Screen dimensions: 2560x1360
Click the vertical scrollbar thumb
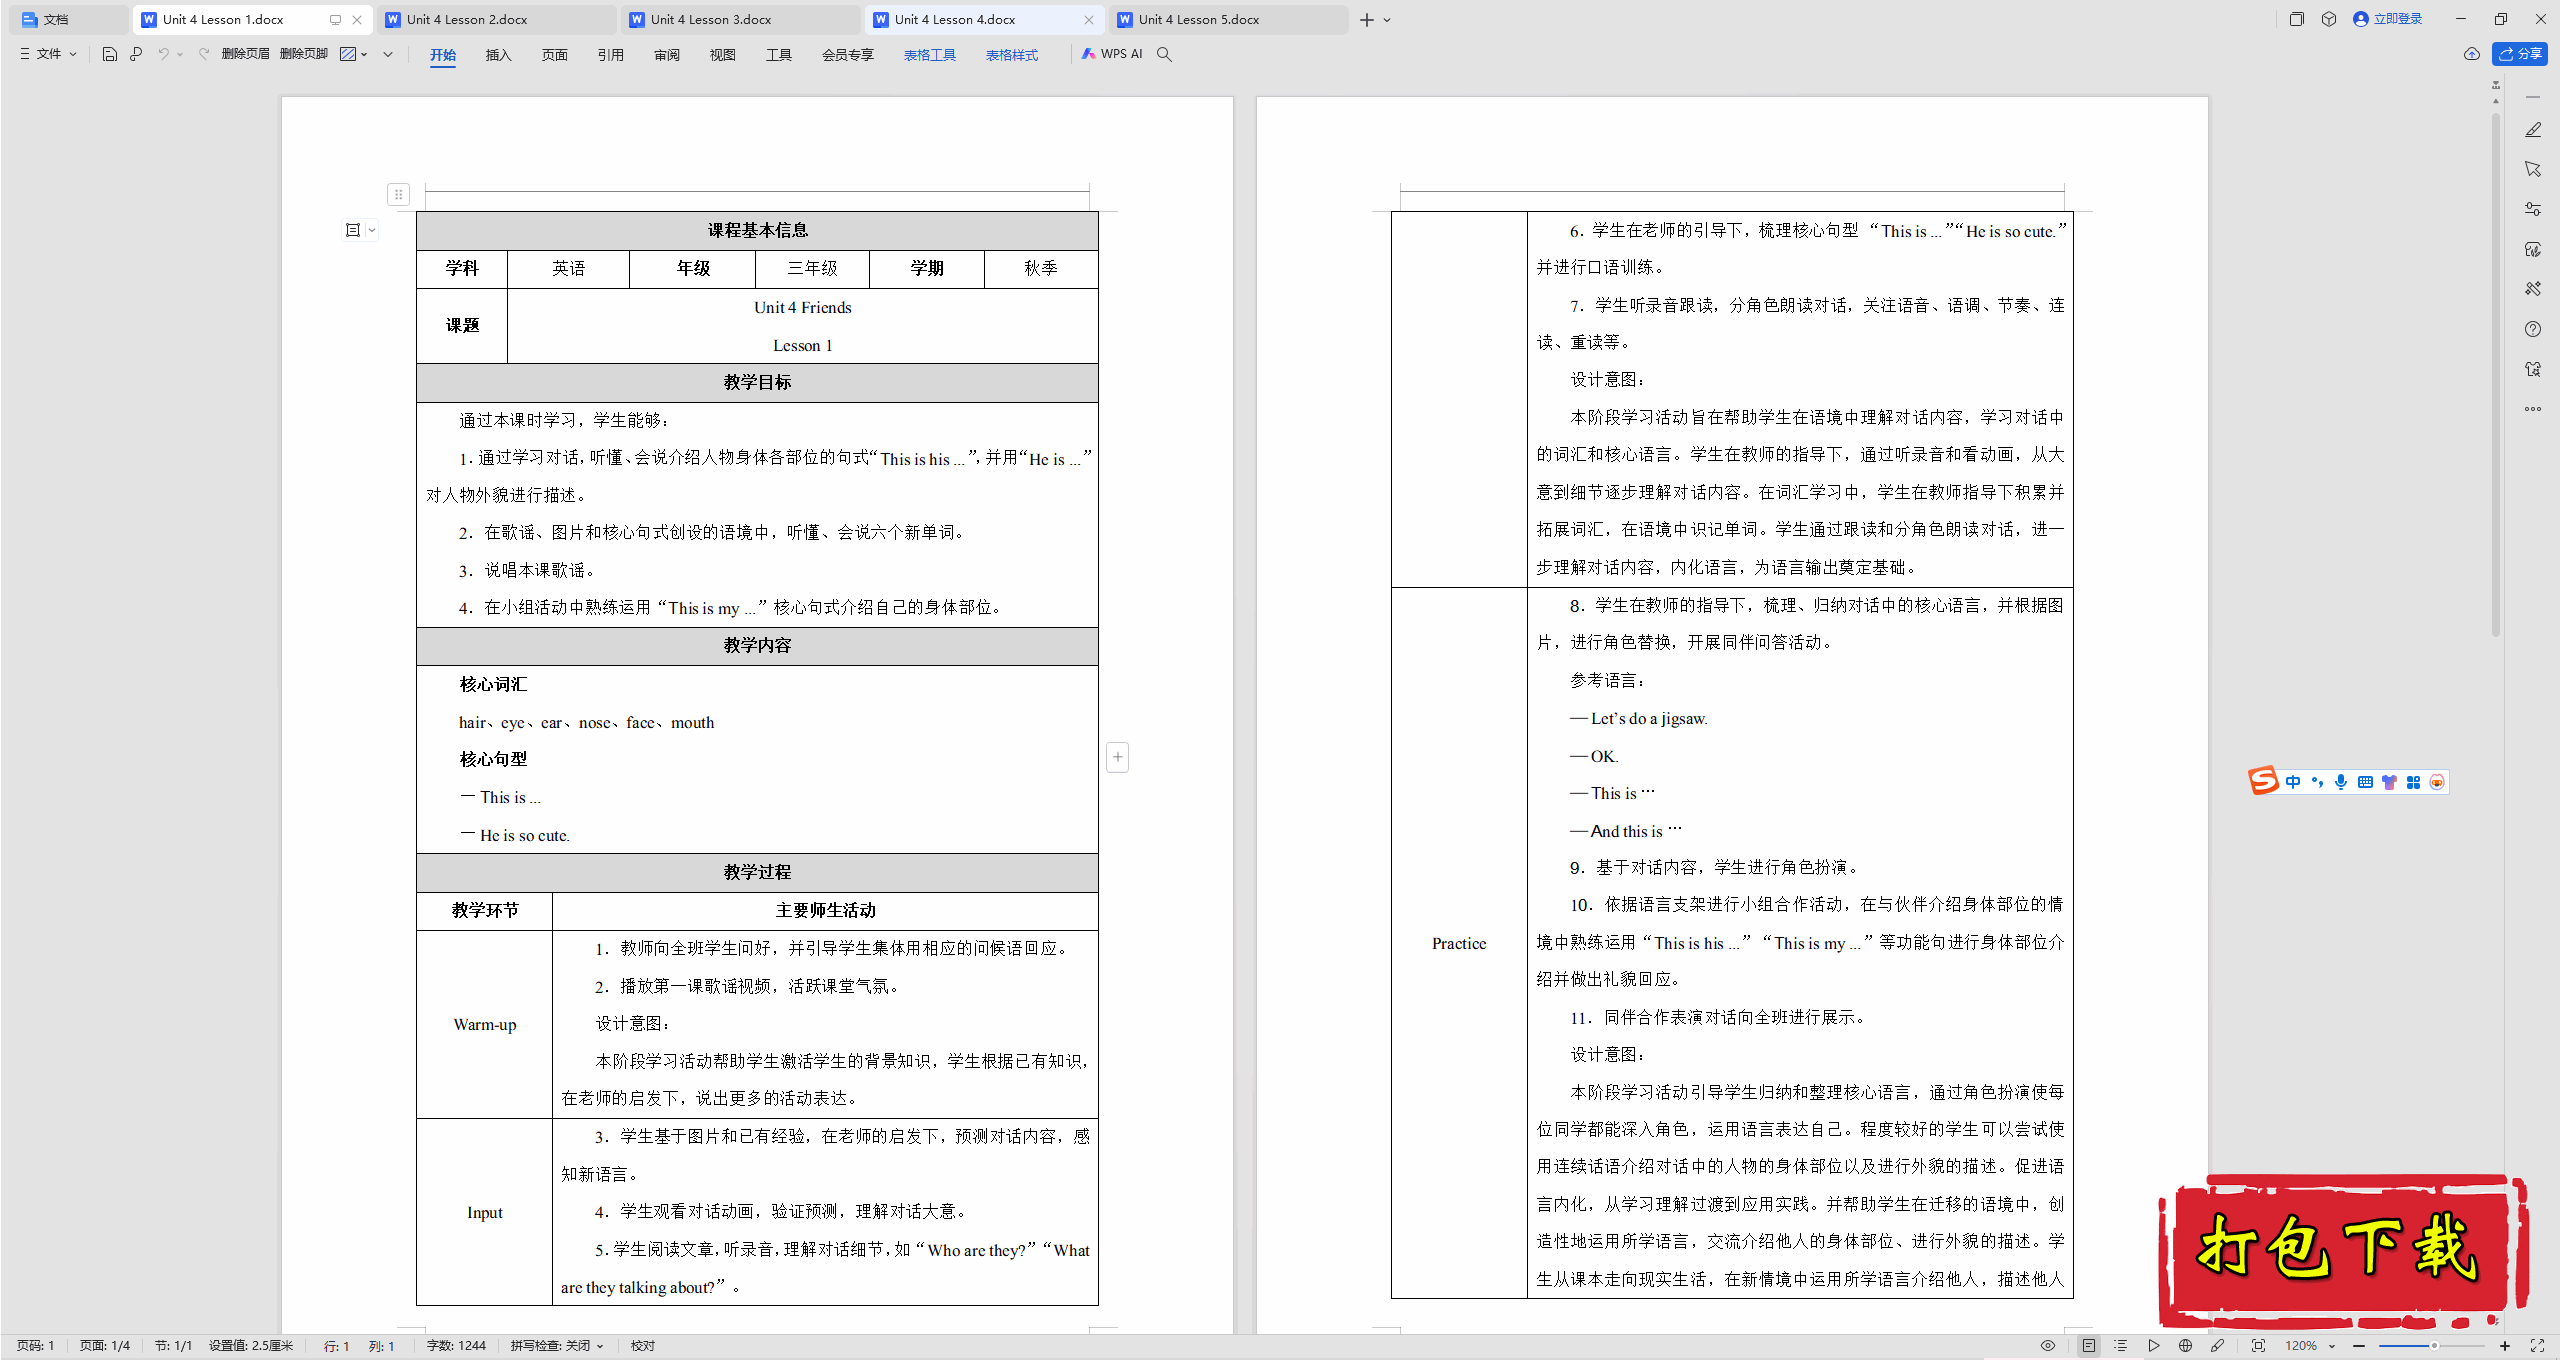[2496, 375]
